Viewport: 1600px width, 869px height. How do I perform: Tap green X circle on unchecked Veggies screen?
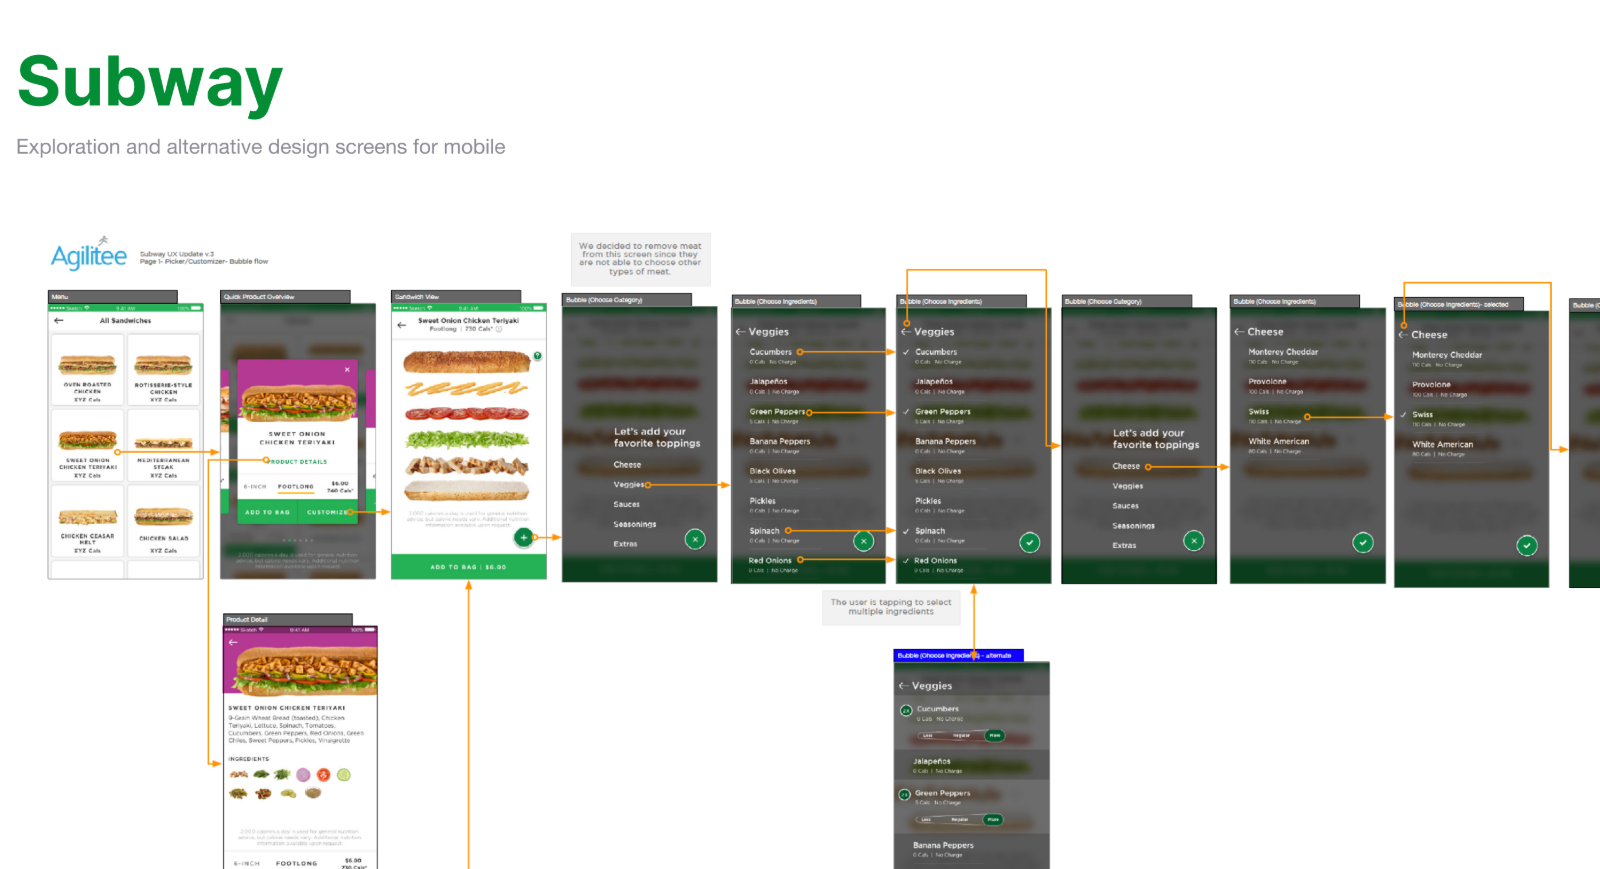(x=864, y=541)
